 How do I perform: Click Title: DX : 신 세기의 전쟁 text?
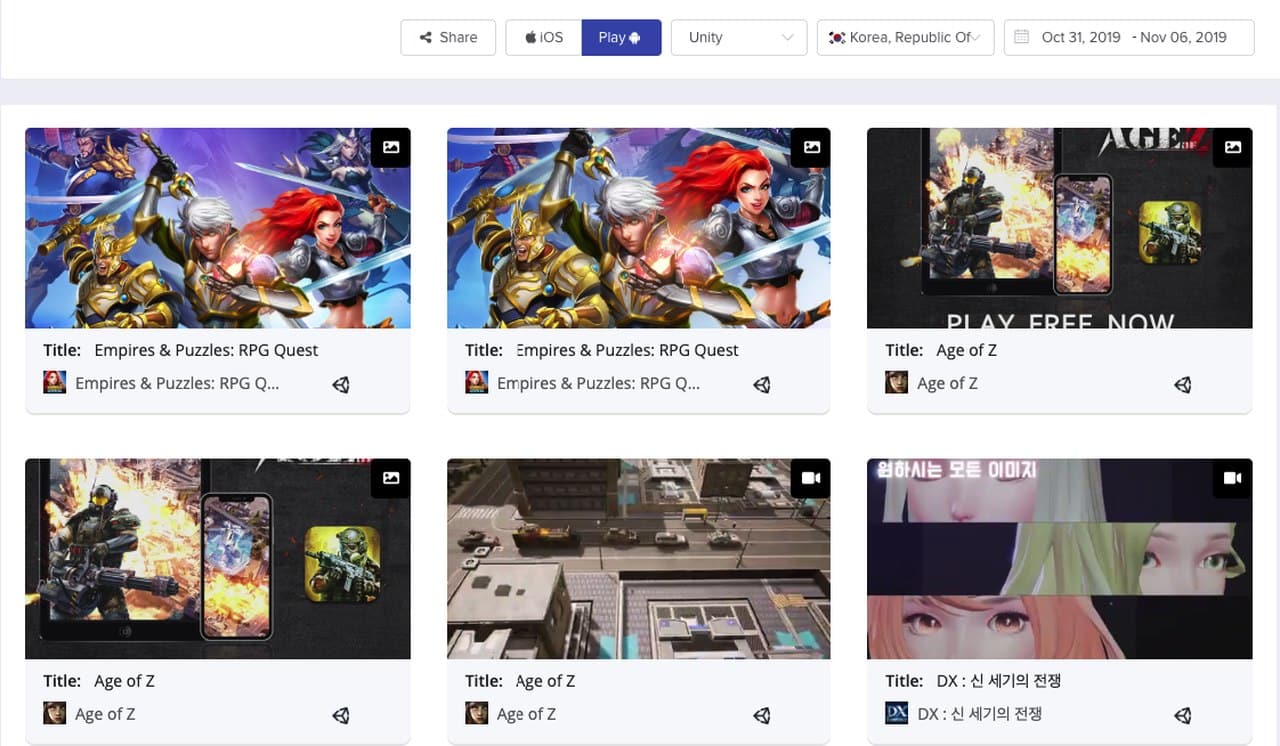973,681
